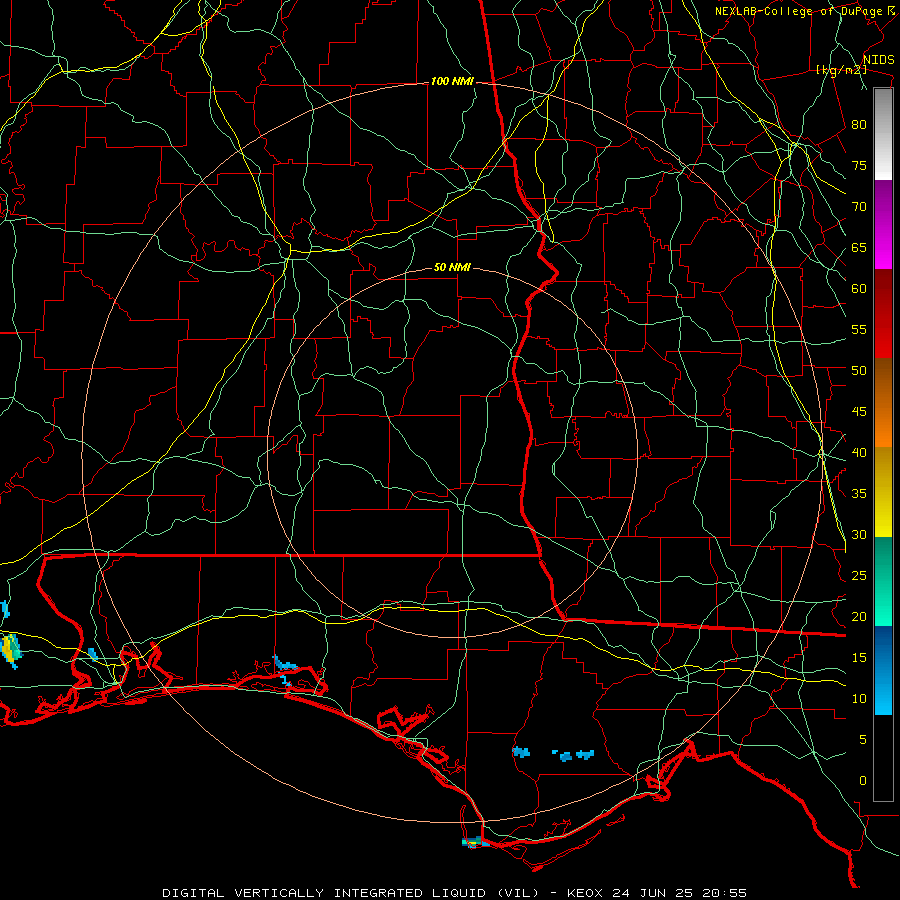
Task: Click the 100 NMI range ring label
Action: coord(452,82)
